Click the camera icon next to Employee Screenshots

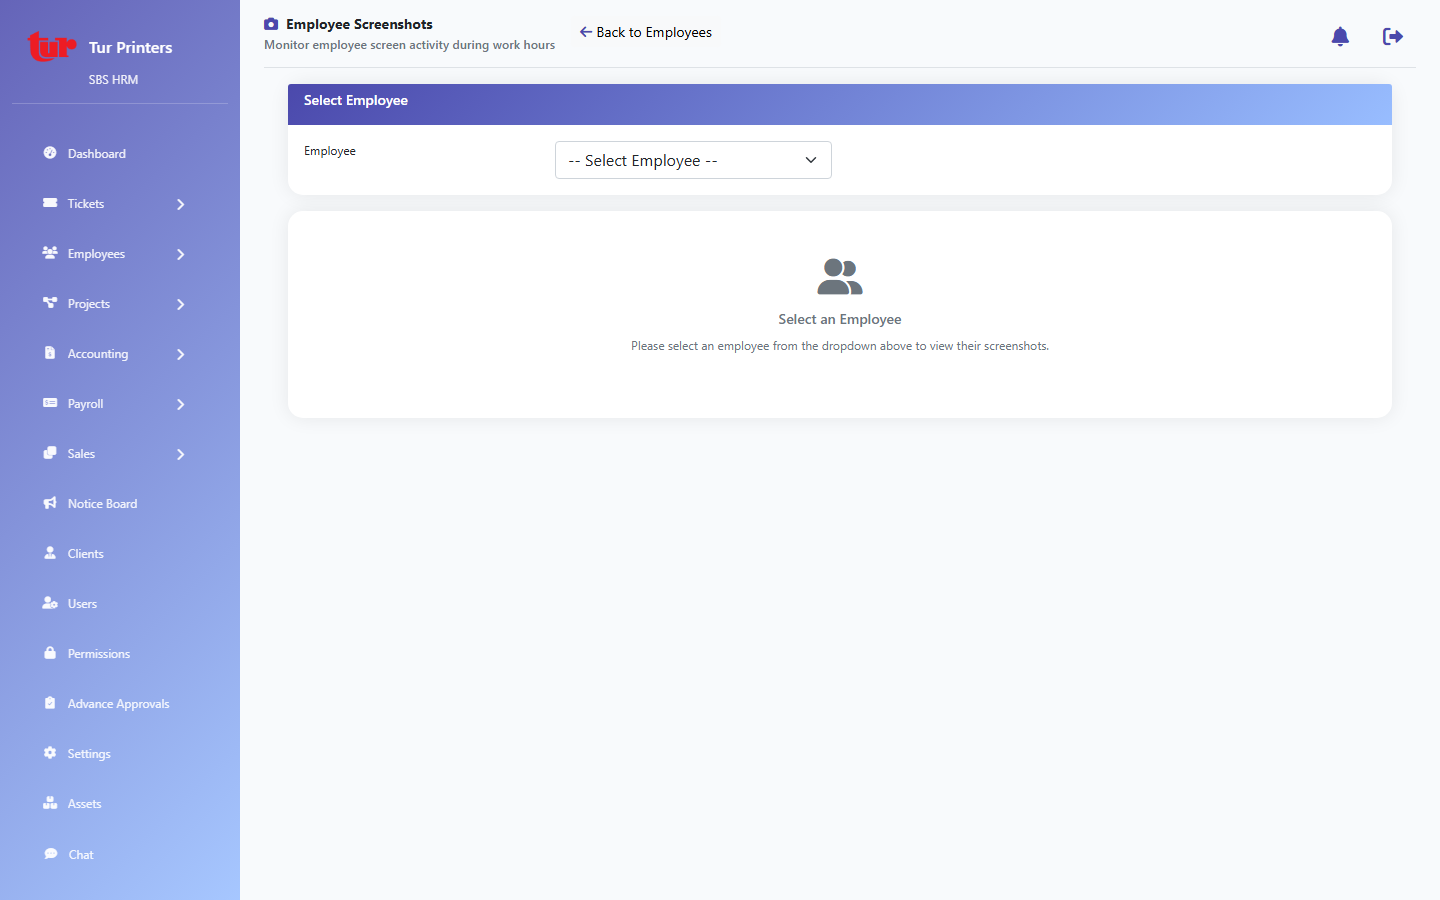(x=270, y=23)
